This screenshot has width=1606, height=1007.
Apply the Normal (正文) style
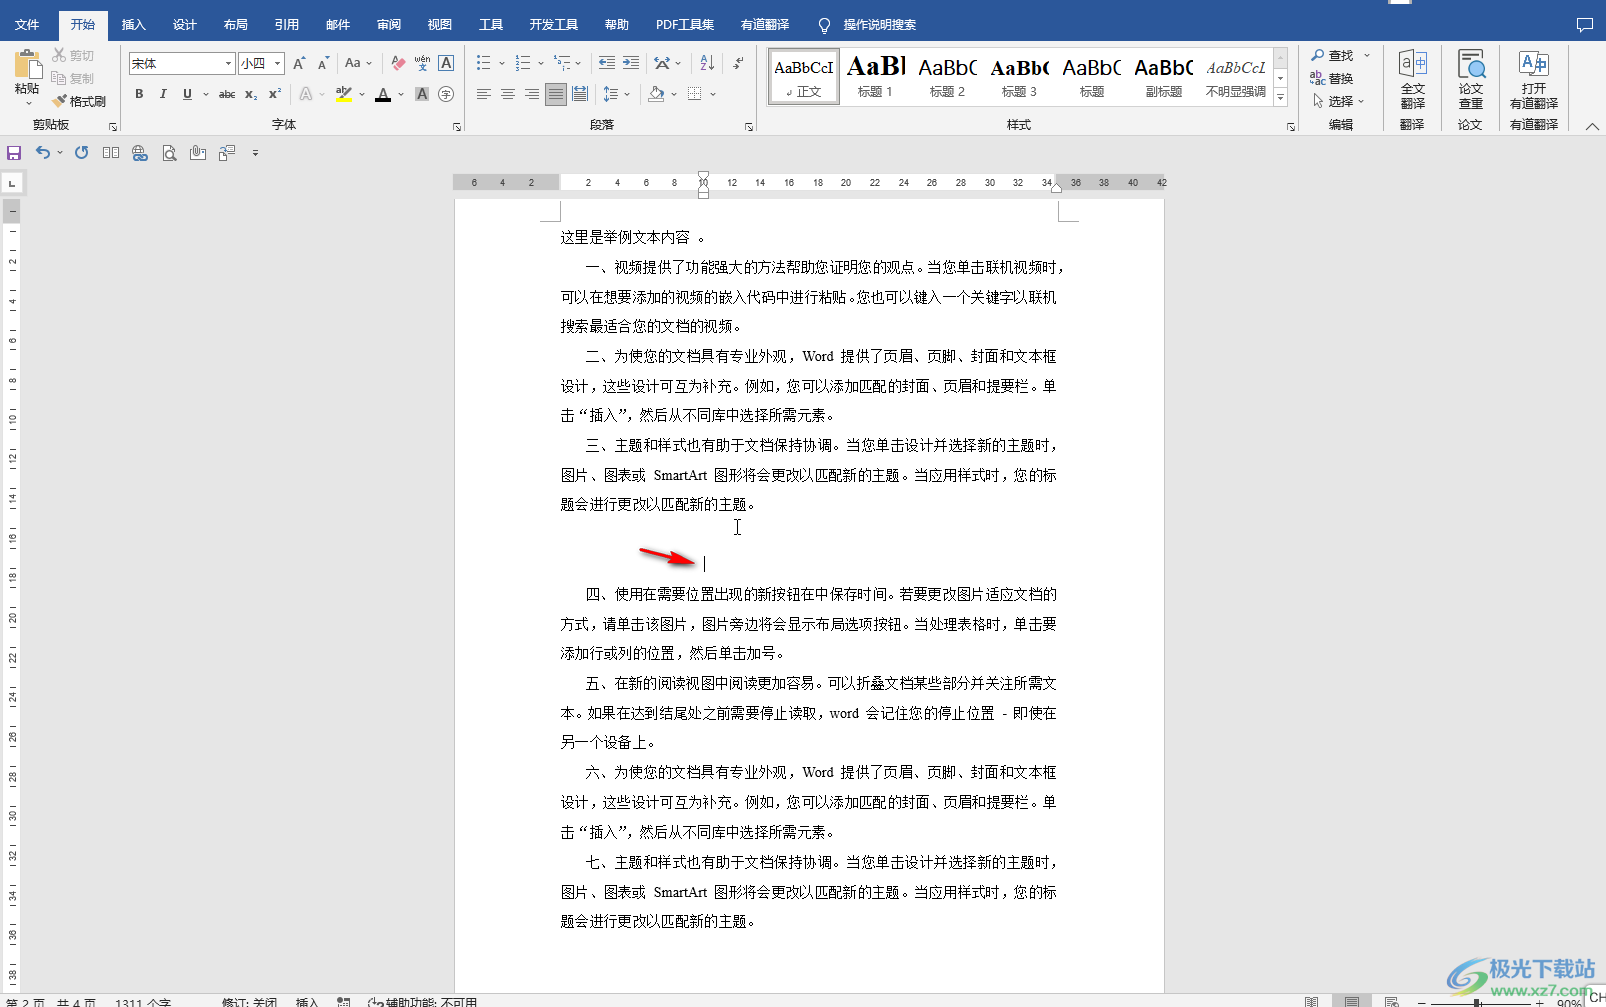pos(803,76)
